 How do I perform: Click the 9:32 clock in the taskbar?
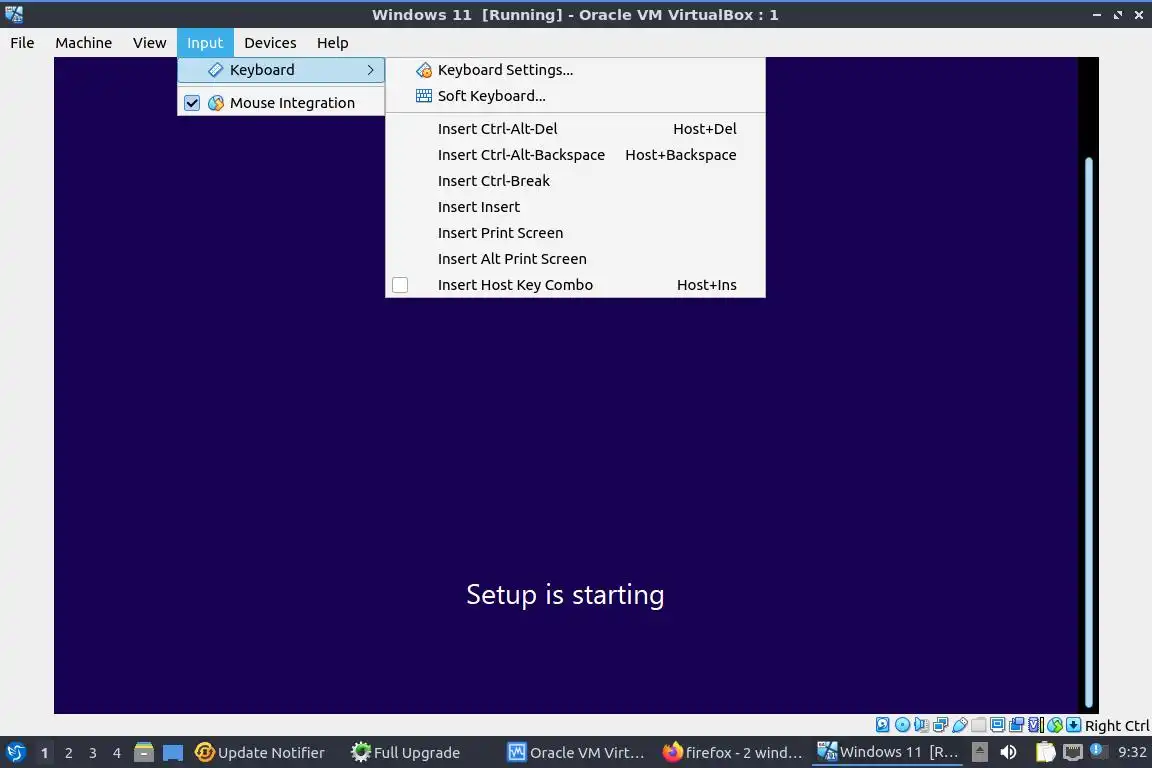pos(1132,752)
